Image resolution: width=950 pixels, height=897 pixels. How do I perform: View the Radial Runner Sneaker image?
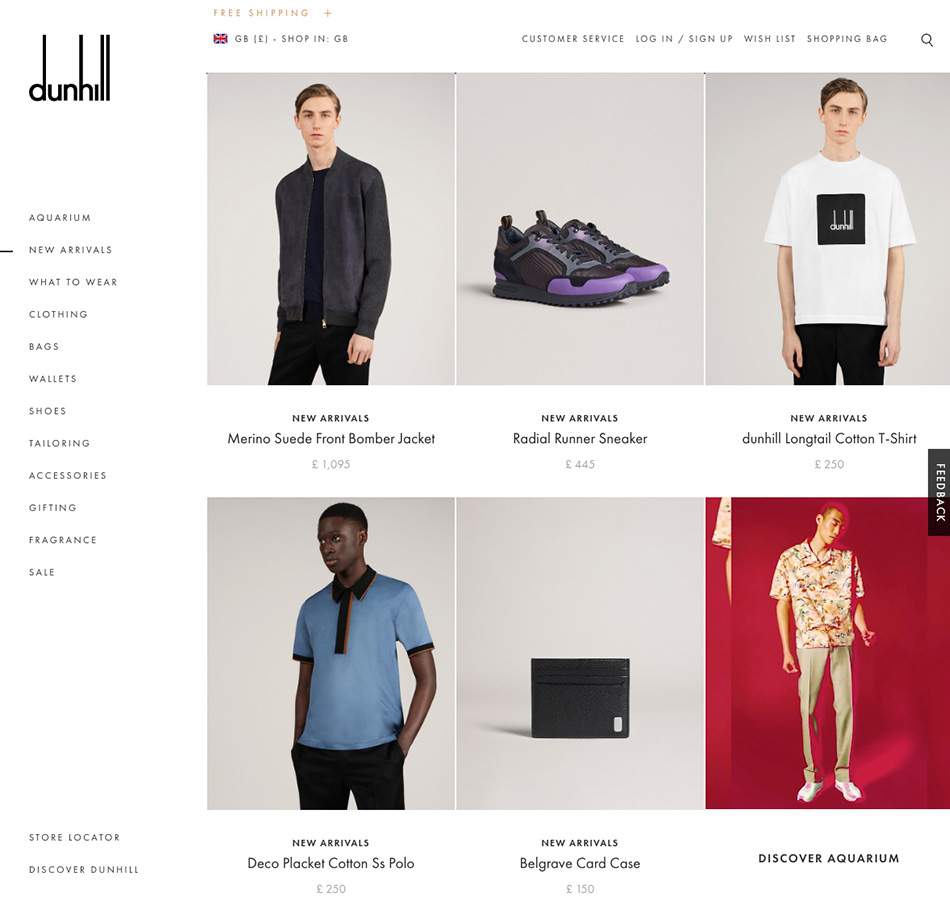click(x=580, y=229)
